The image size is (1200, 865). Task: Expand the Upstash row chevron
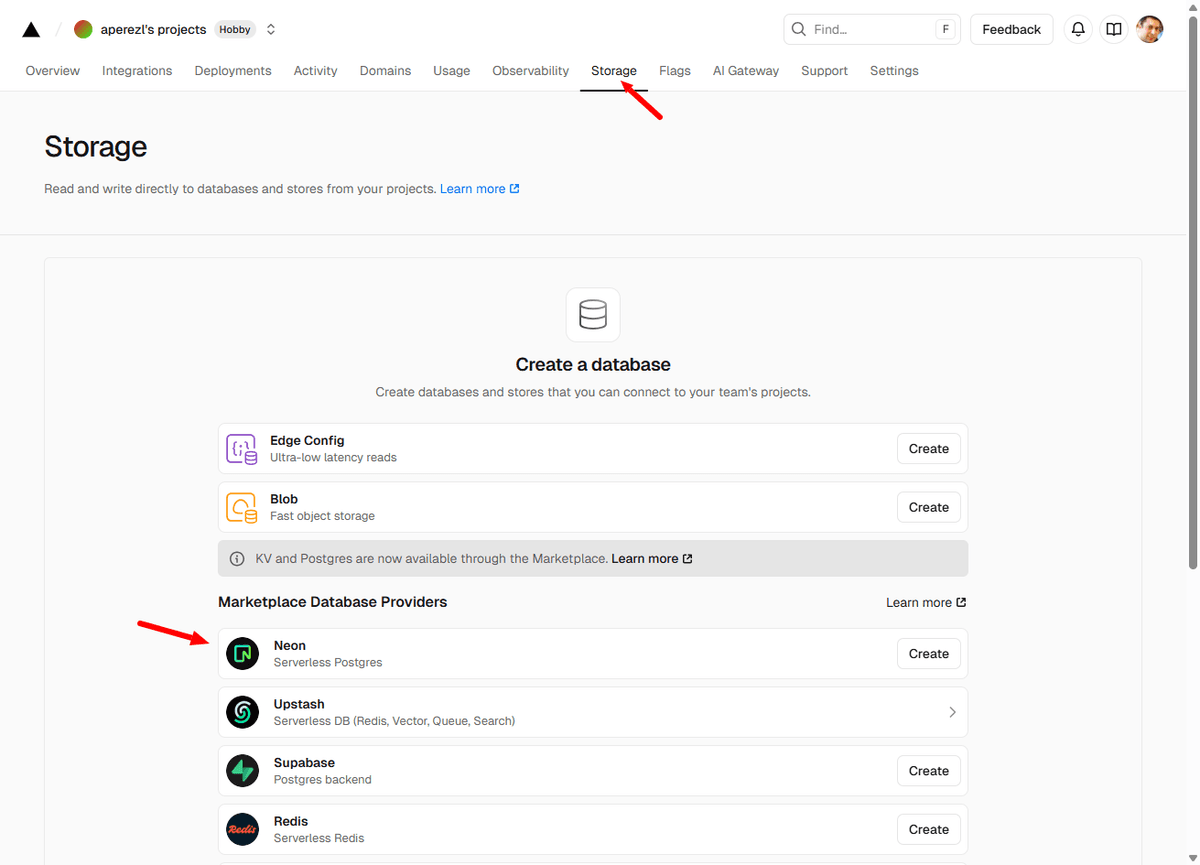click(951, 712)
